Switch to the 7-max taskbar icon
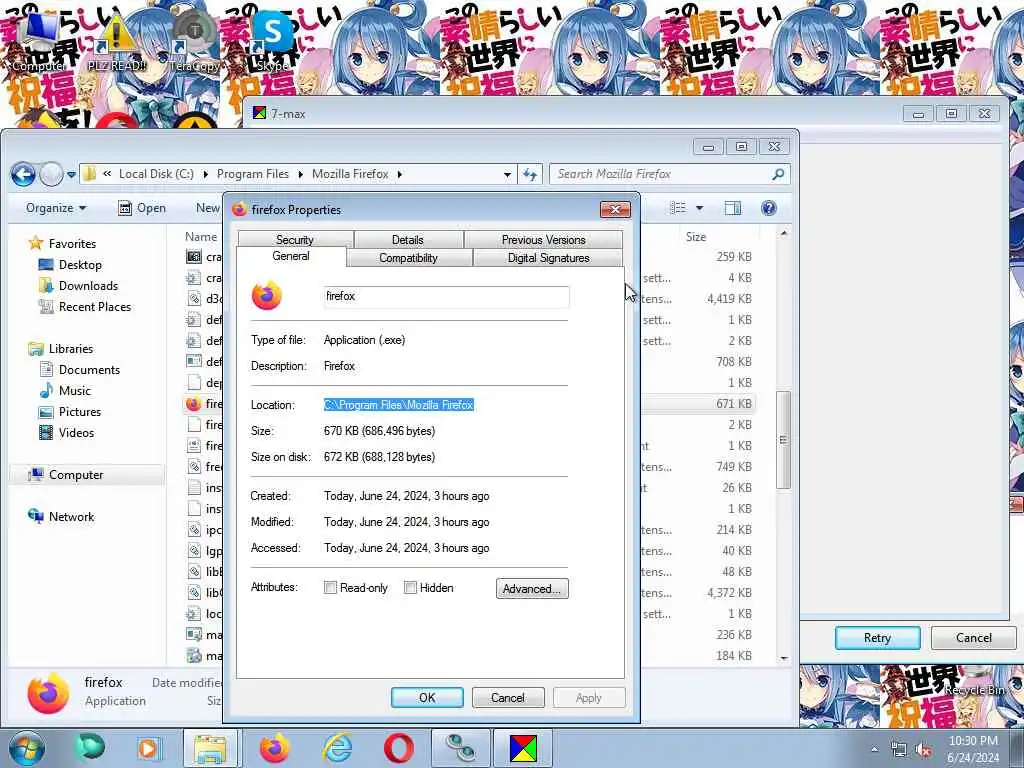This screenshot has height=768, width=1024. pos(522,748)
